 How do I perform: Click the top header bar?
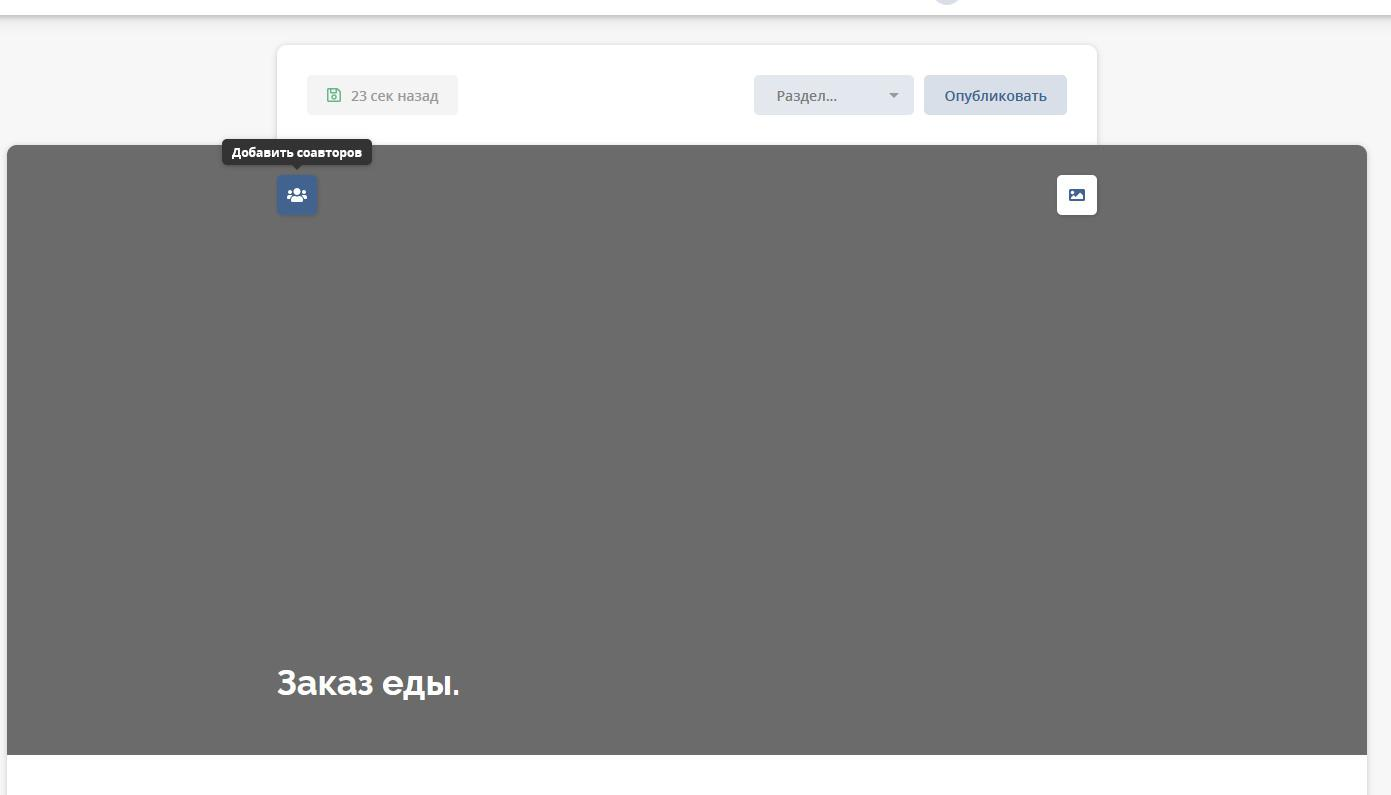[x=500, y=6]
